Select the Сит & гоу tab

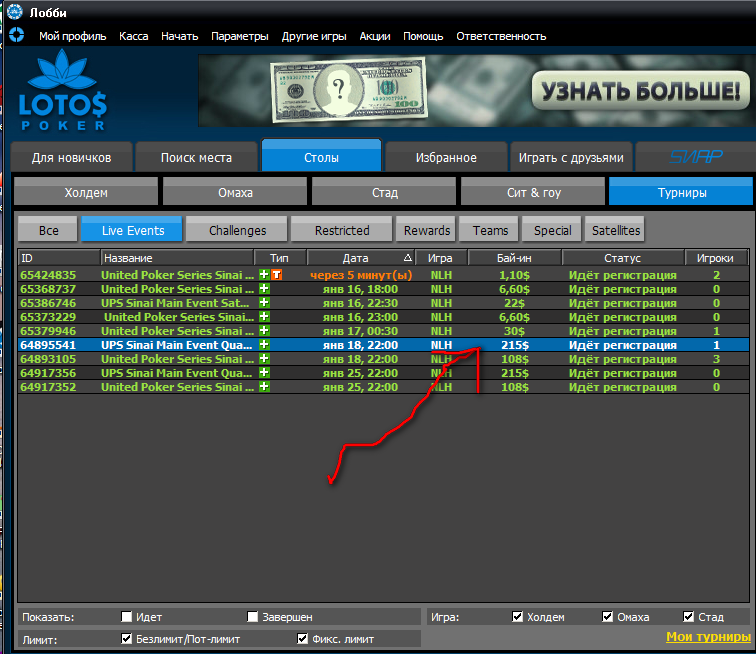(533, 192)
